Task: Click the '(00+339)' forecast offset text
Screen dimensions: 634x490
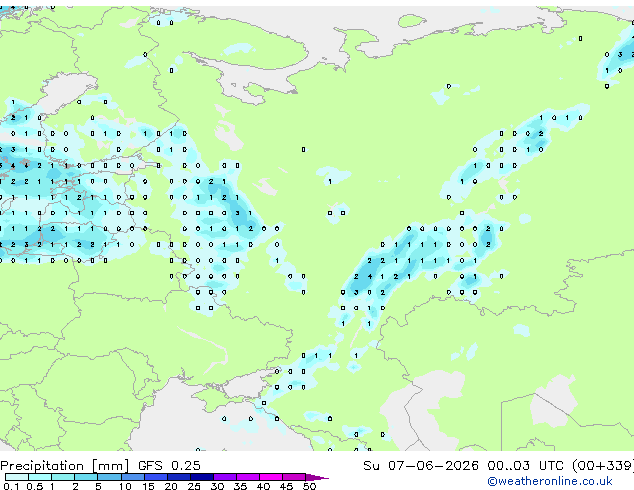Action: (x=603, y=466)
